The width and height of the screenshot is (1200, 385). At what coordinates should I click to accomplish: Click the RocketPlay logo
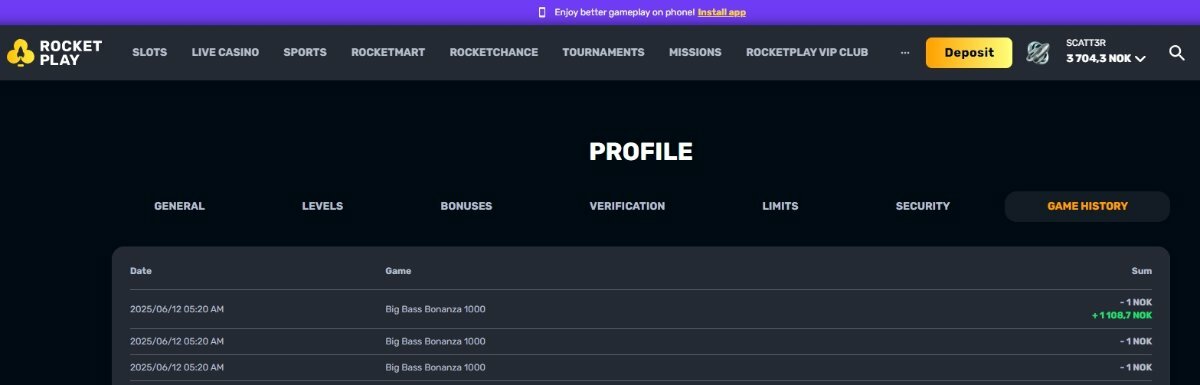pyautogui.click(x=54, y=53)
